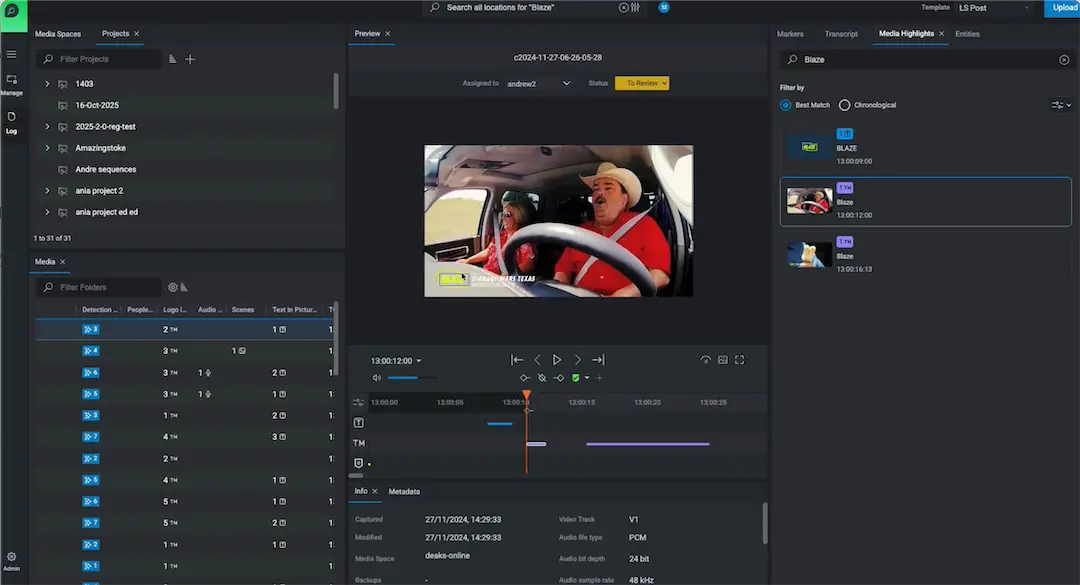Select the Best Match radio button
Image resolution: width=1080 pixels, height=585 pixels.
786,105
